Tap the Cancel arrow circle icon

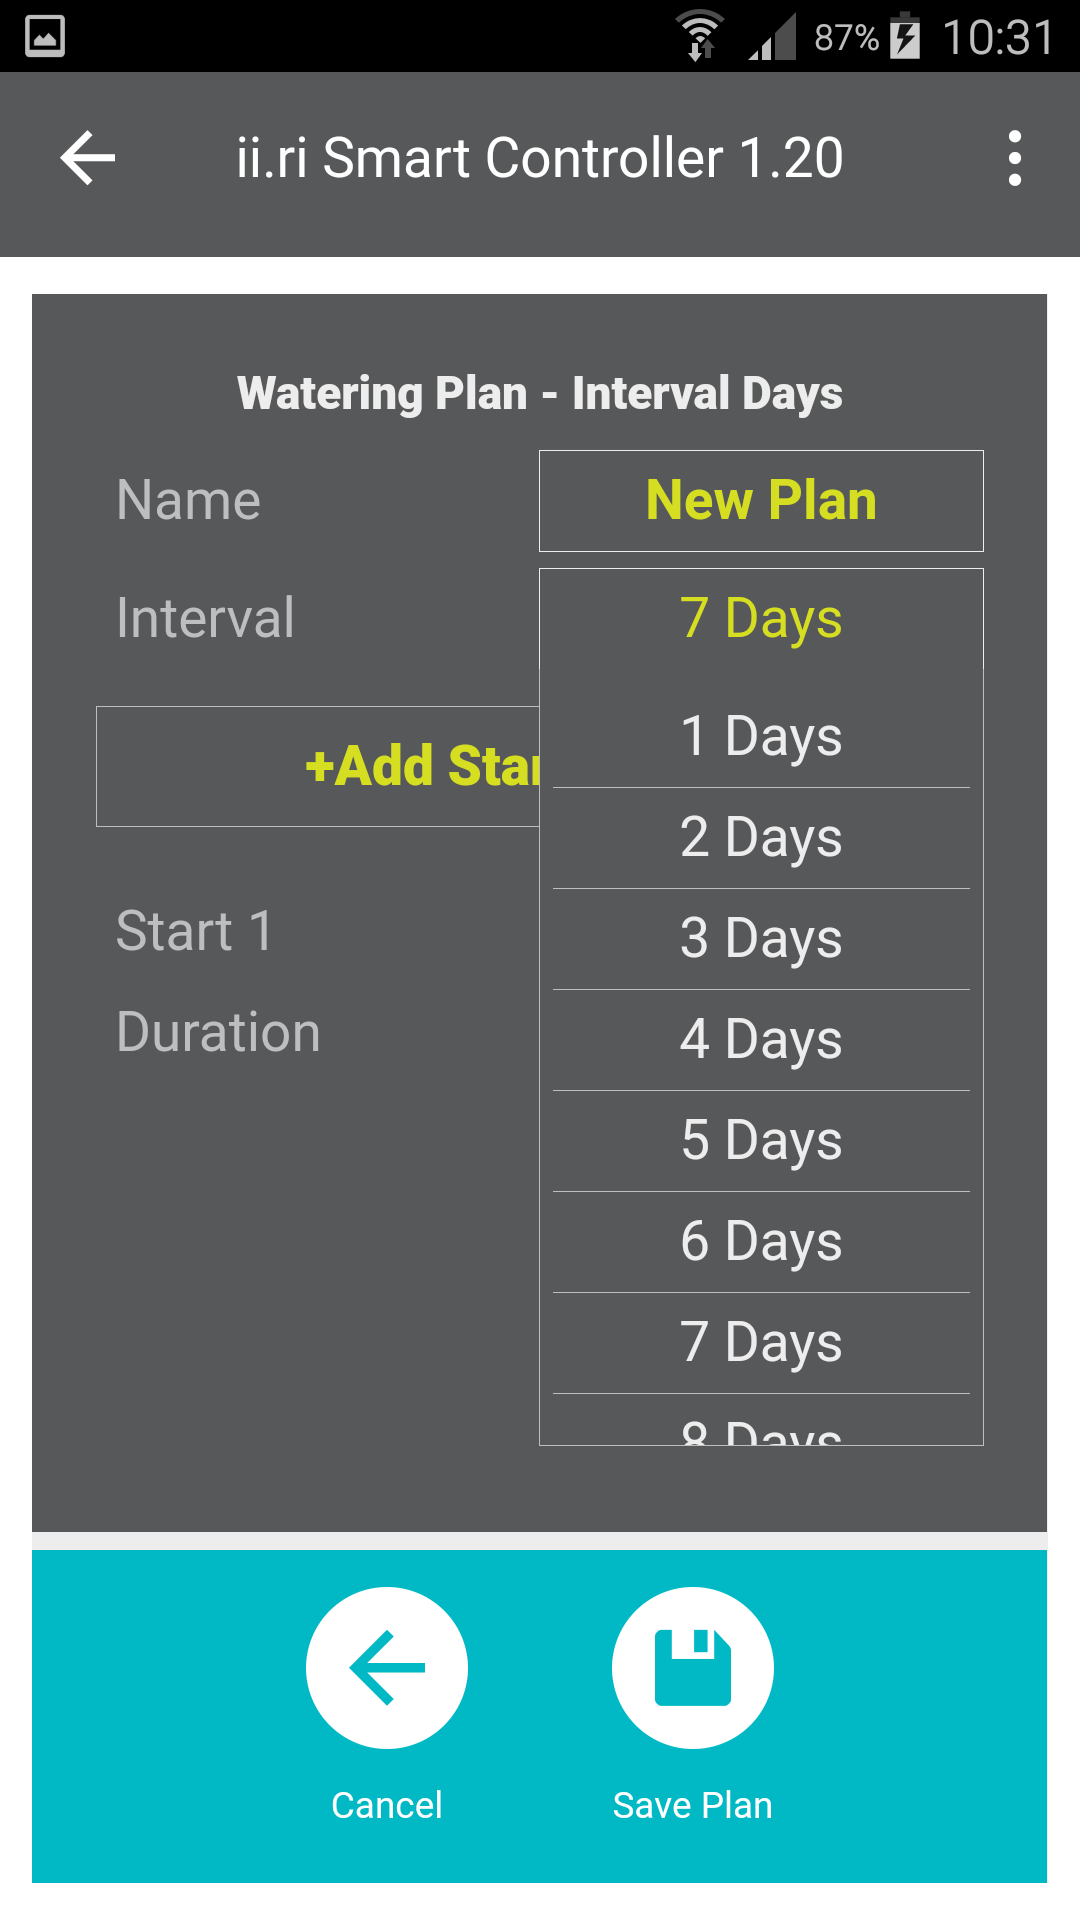click(x=387, y=1668)
